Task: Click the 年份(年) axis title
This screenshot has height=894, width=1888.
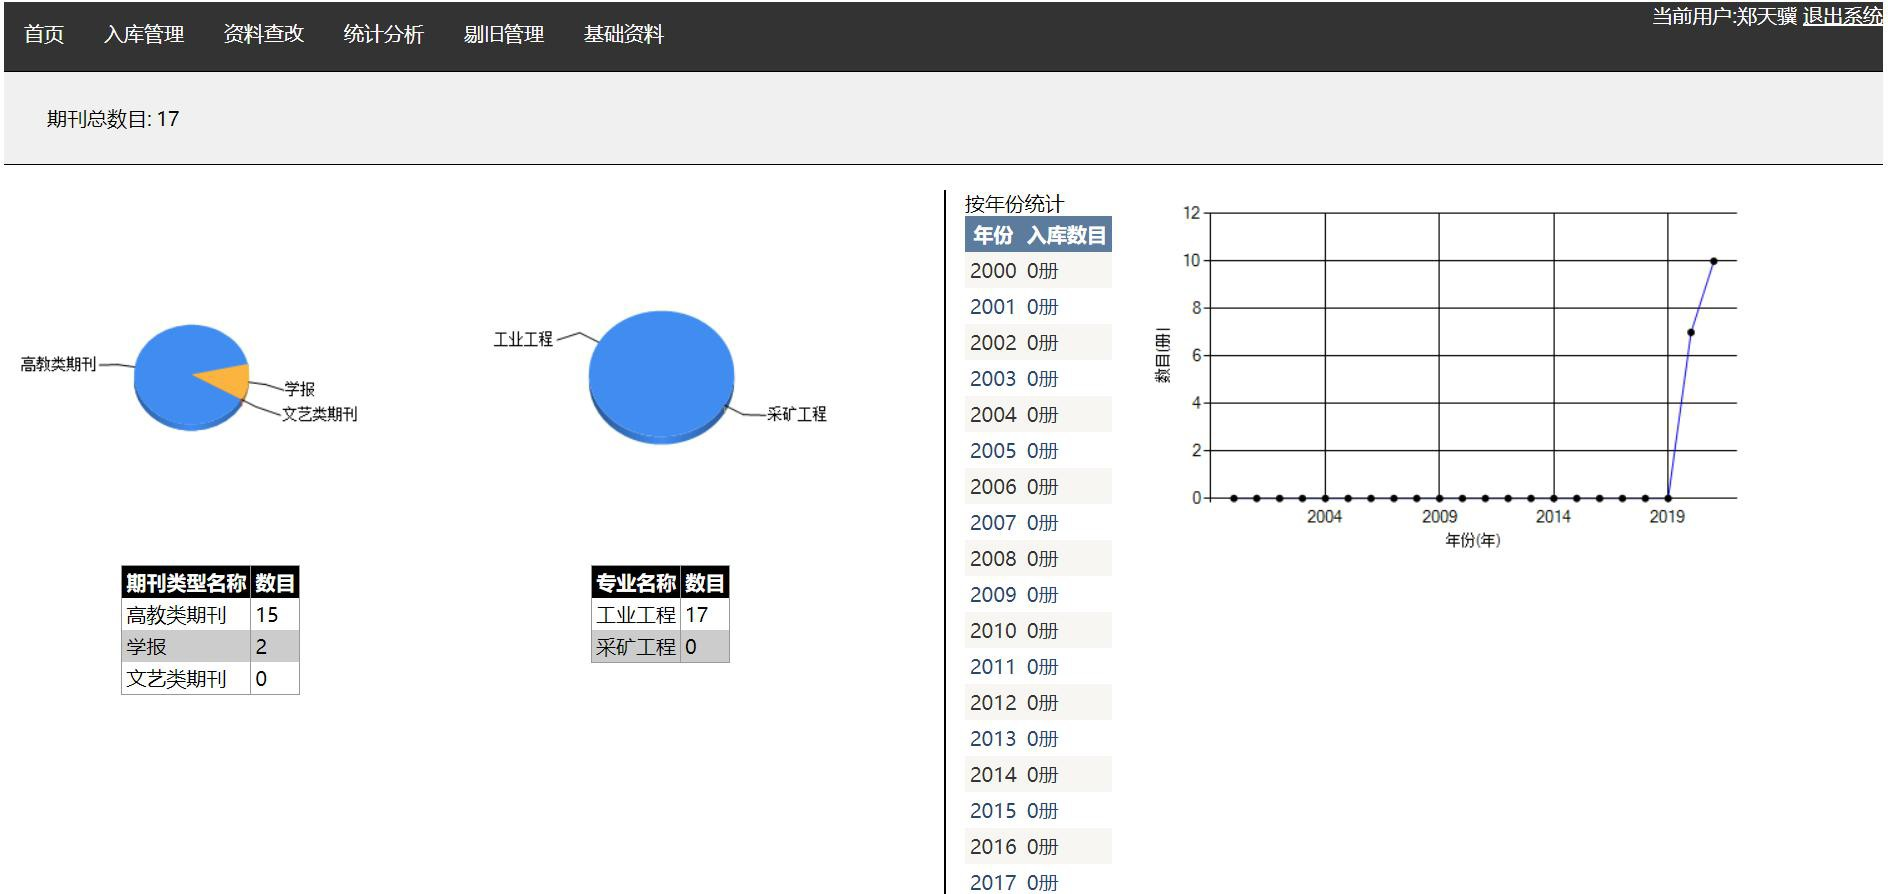Action: pyautogui.click(x=1473, y=540)
